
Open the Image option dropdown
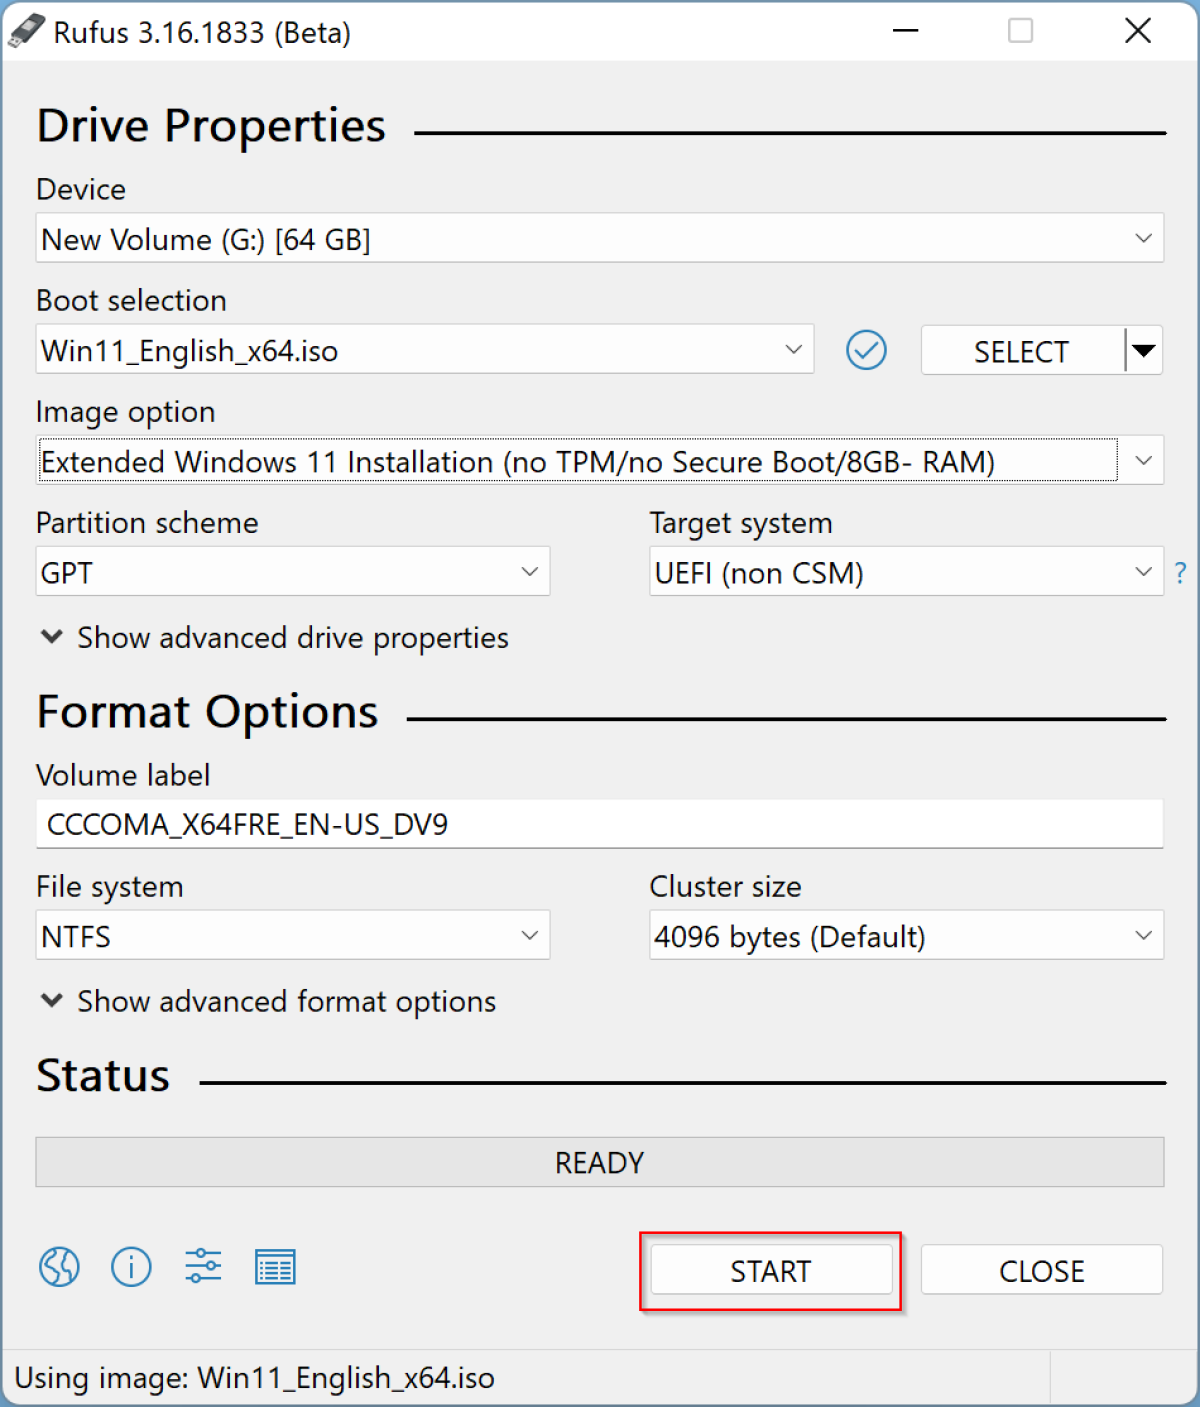(600, 461)
